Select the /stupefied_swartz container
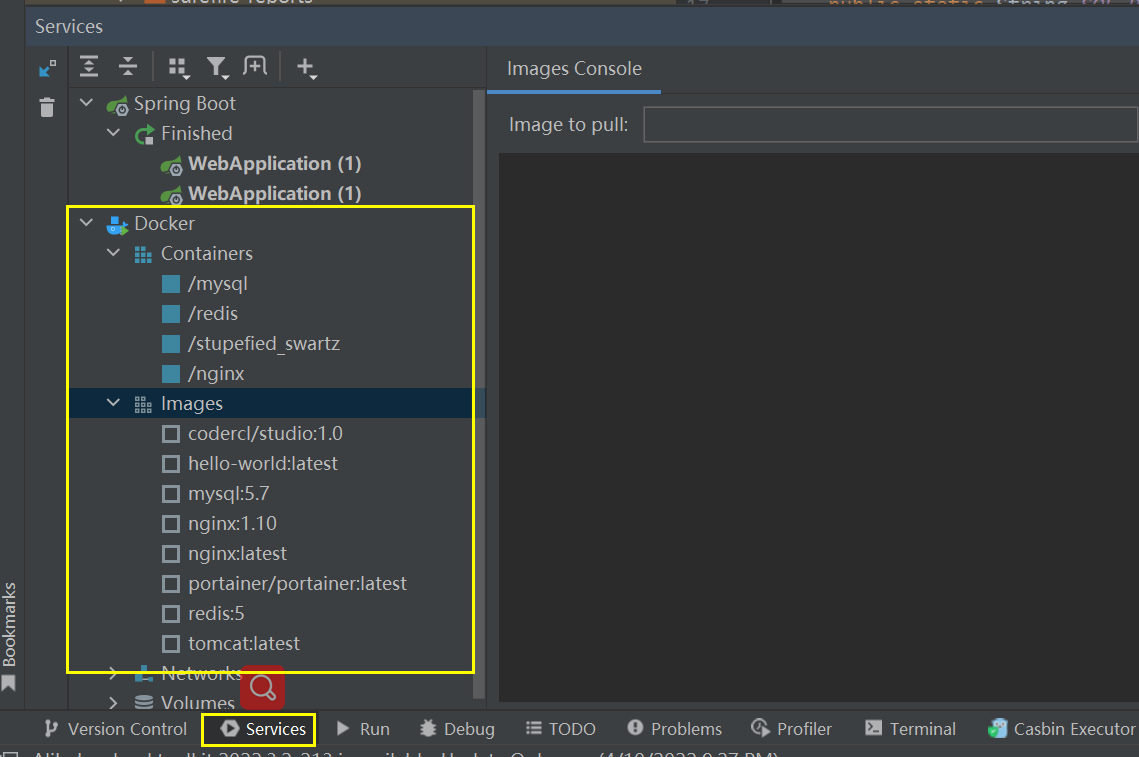The image size is (1139, 757). (264, 344)
